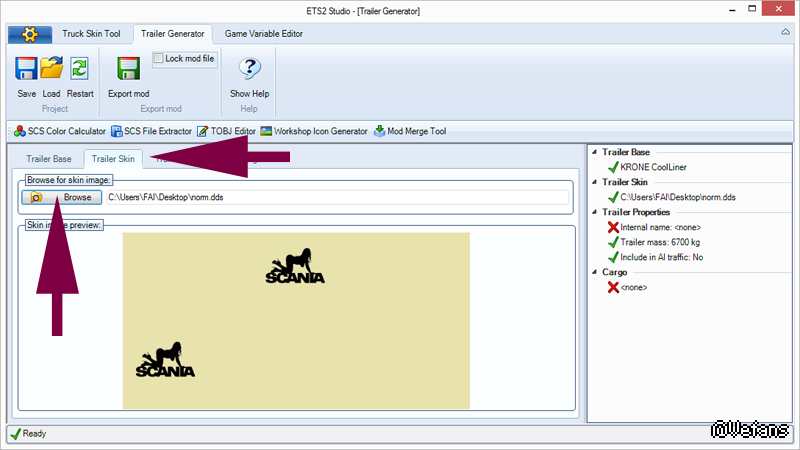Collapse the ribbon with the chevron
Image resolution: width=800 pixels, height=450 pixels.
[x=785, y=32]
